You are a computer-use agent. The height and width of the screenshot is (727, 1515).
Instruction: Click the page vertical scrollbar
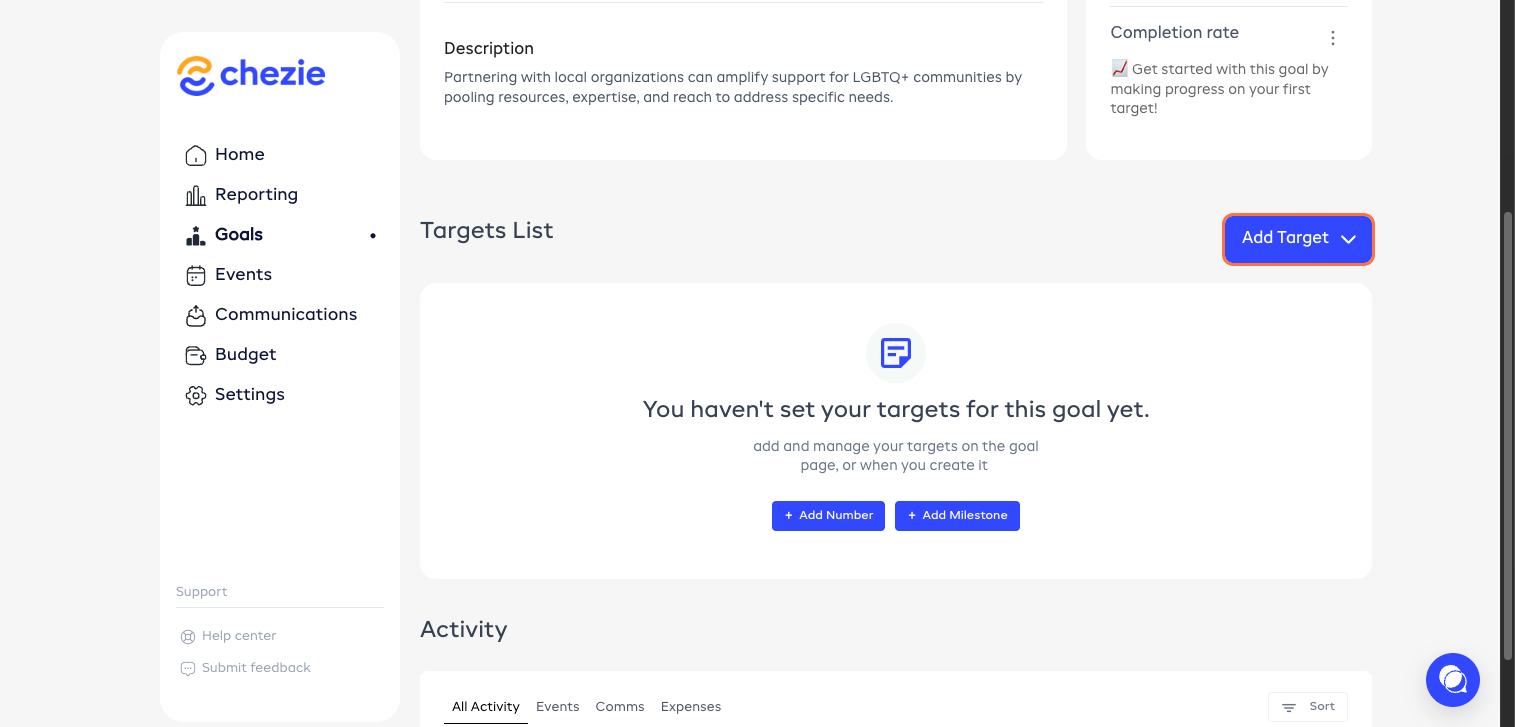(x=1508, y=435)
